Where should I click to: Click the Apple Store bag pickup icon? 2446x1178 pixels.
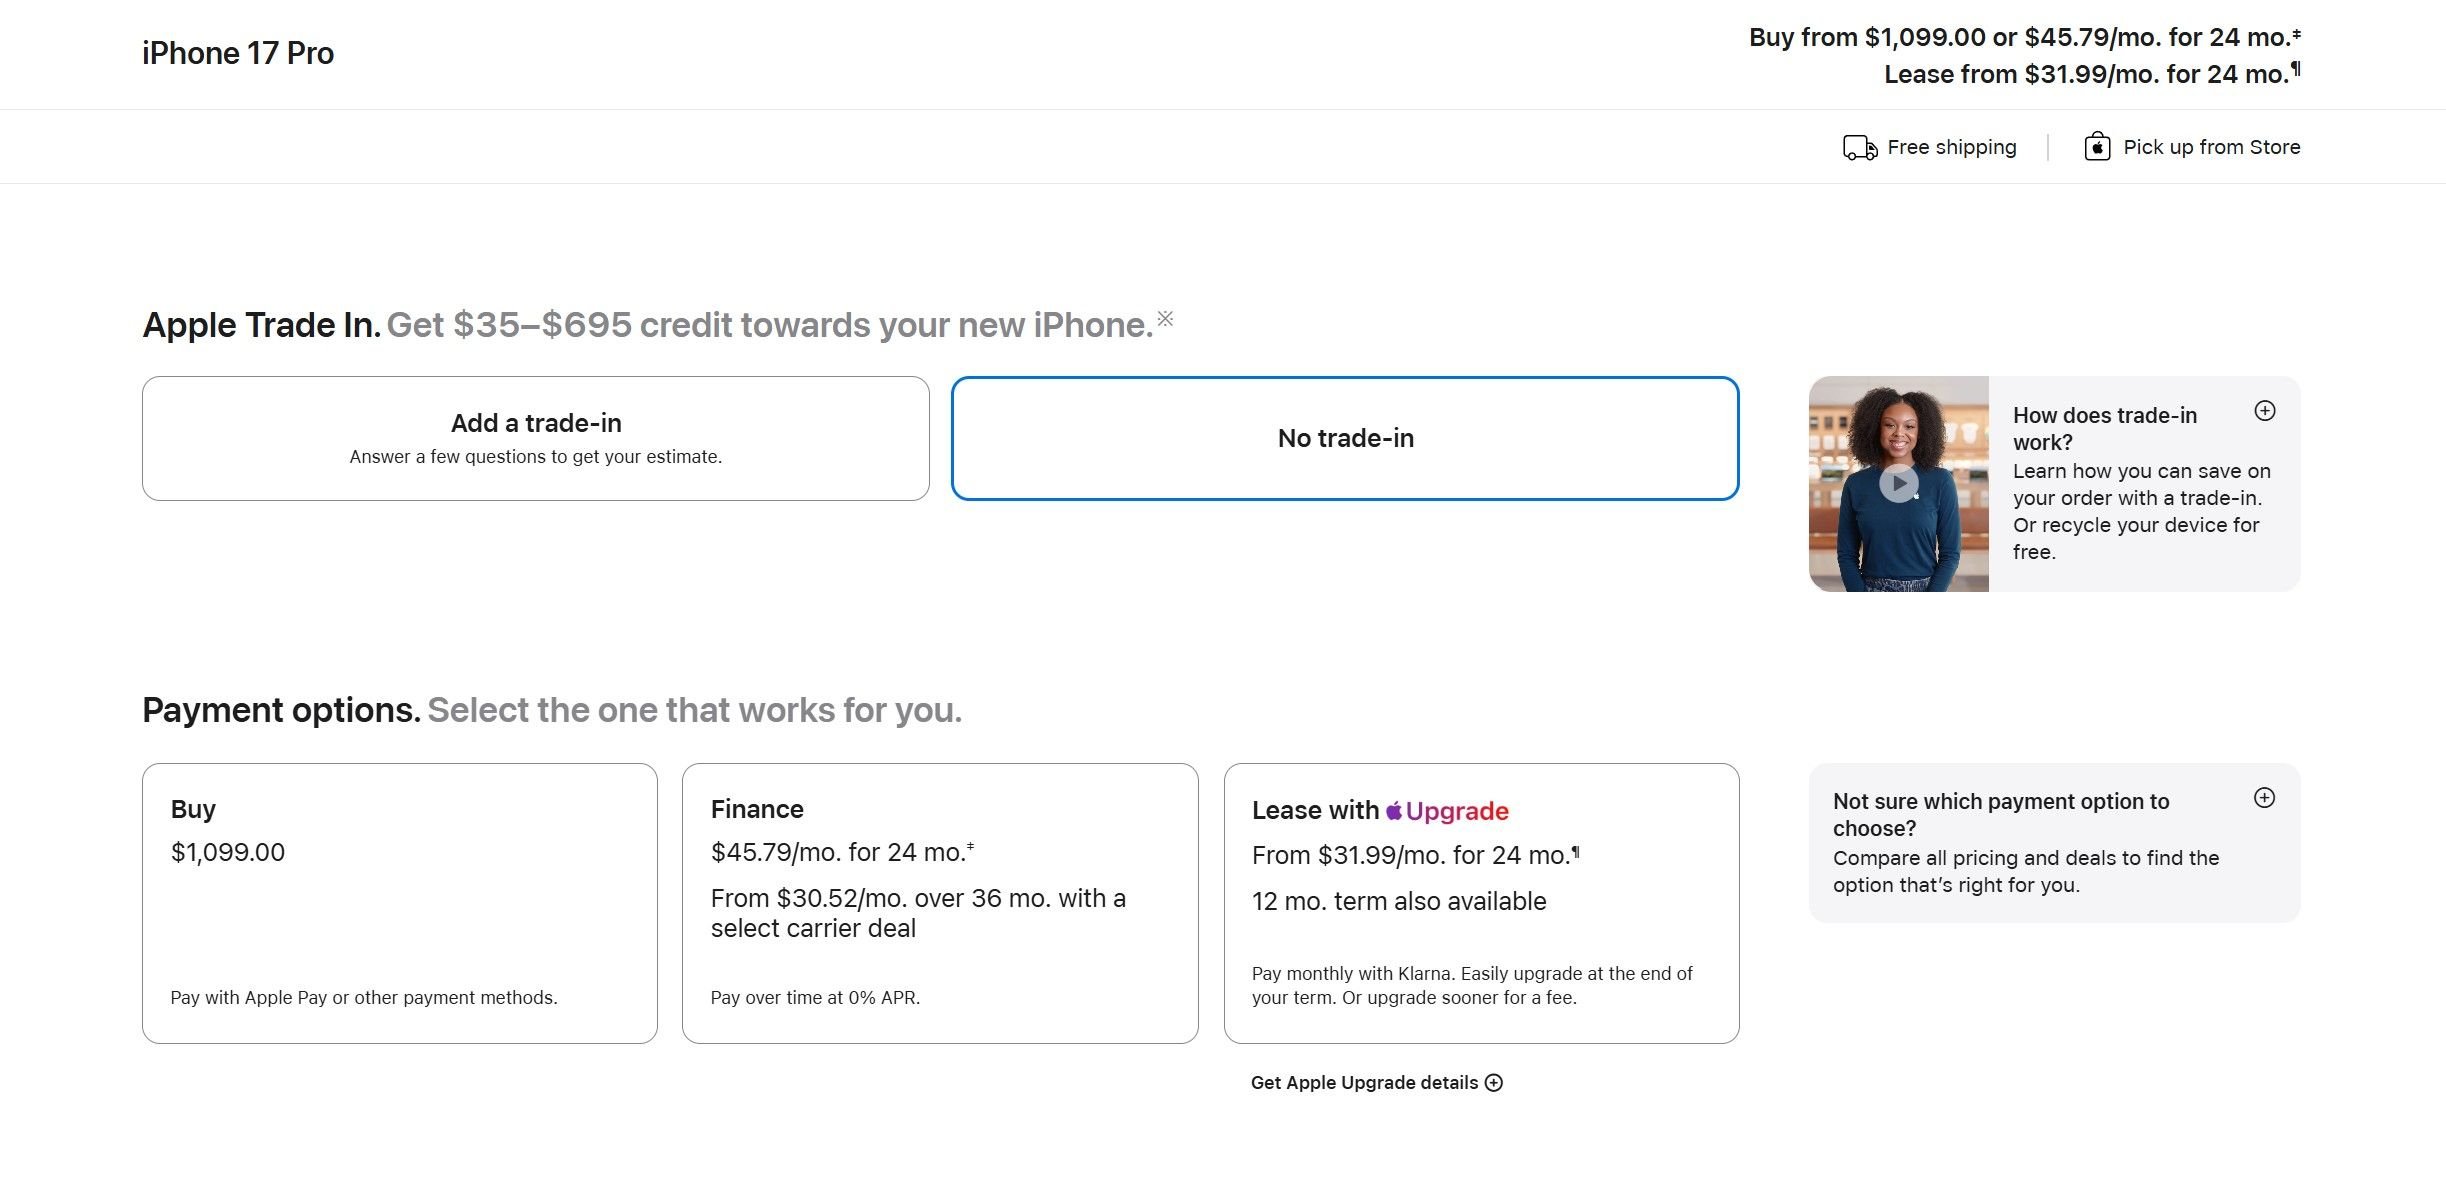(x=2097, y=147)
